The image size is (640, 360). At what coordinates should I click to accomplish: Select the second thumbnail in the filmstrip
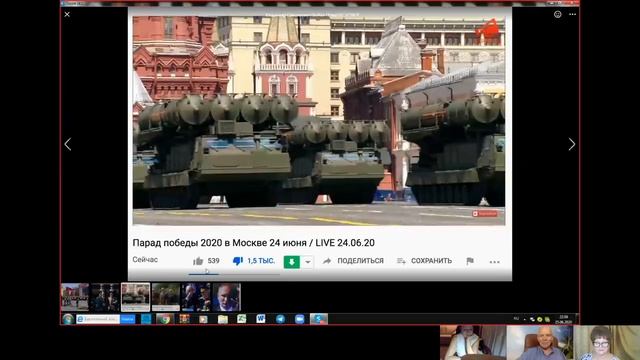105,297
